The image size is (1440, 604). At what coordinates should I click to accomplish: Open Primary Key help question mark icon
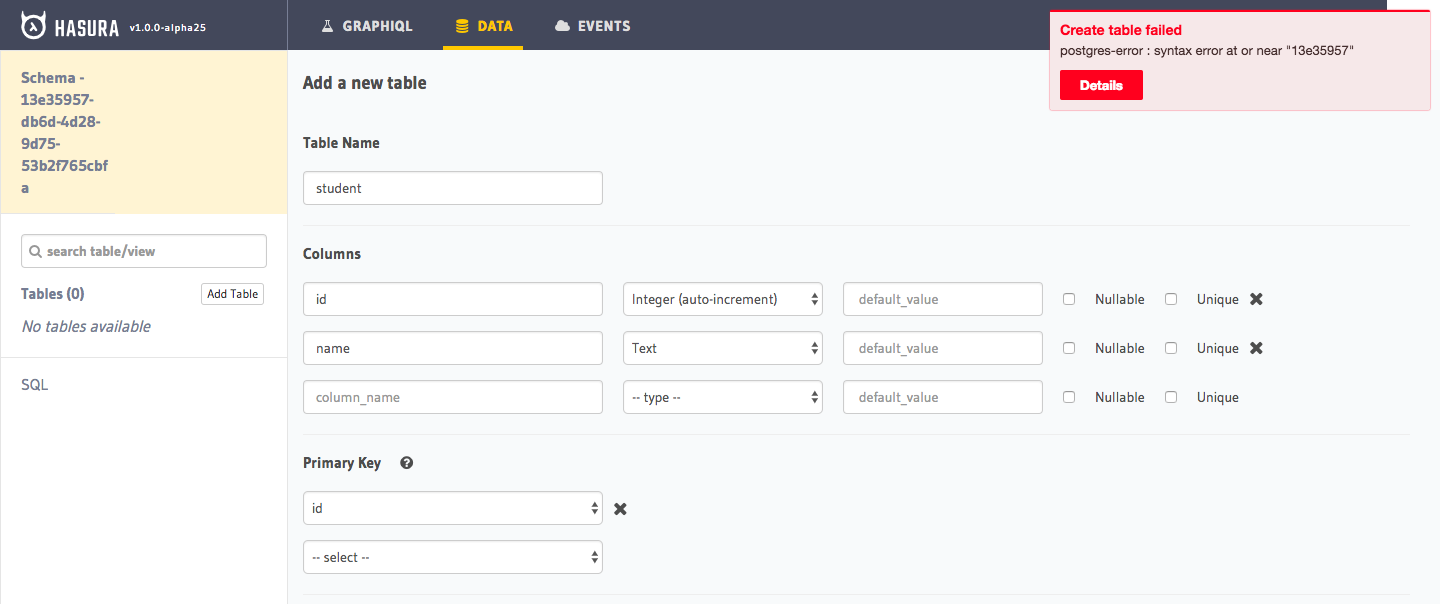point(406,462)
